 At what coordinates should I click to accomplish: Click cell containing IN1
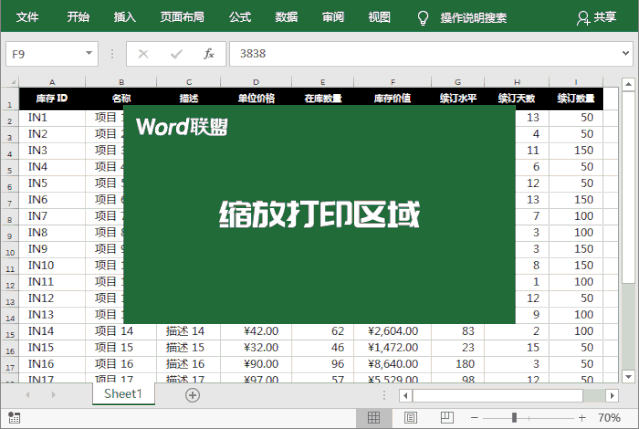click(52, 118)
